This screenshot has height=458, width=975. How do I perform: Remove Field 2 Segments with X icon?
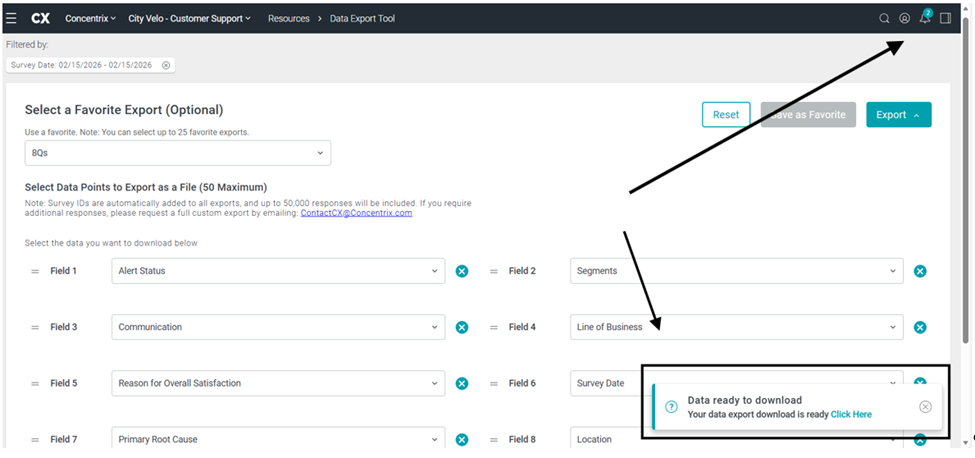[x=920, y=271]
